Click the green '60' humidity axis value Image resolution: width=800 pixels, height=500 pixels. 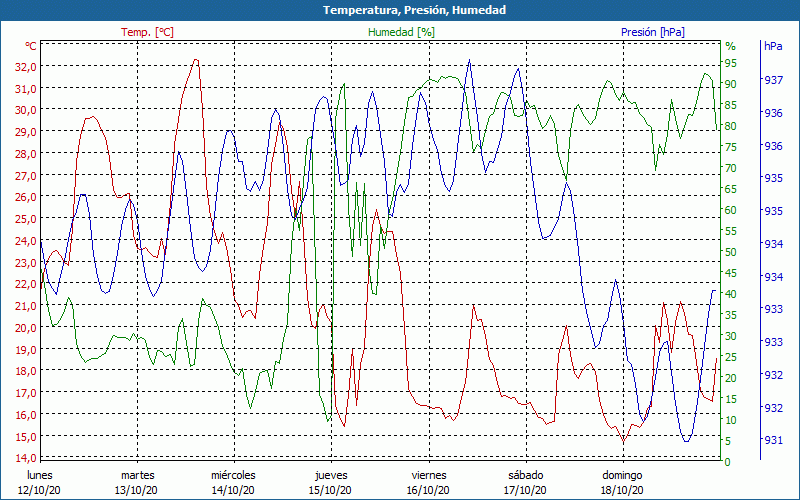point(731,210)
